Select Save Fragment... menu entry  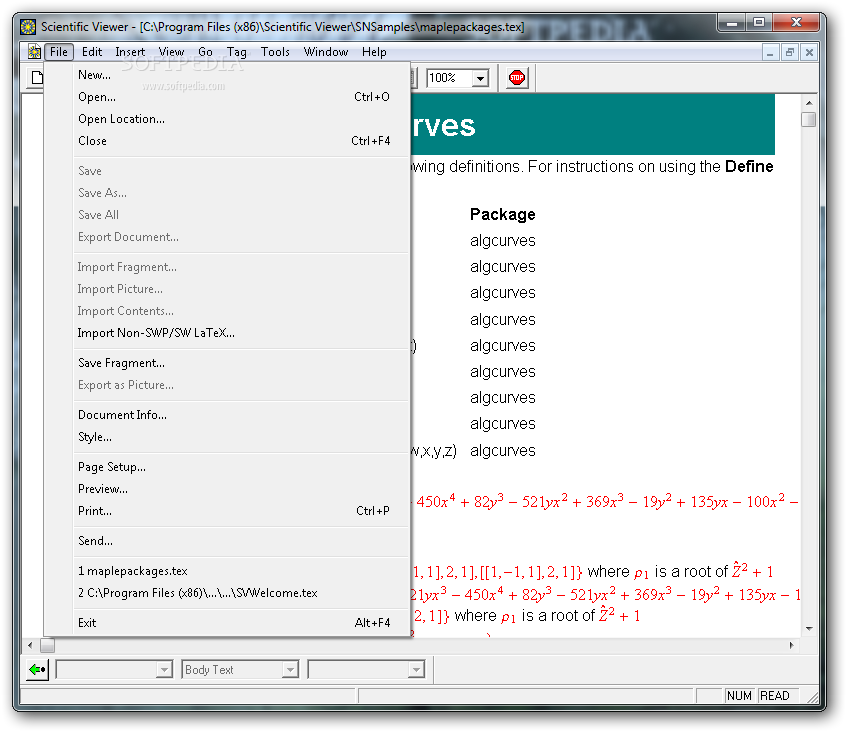[227, 363]
